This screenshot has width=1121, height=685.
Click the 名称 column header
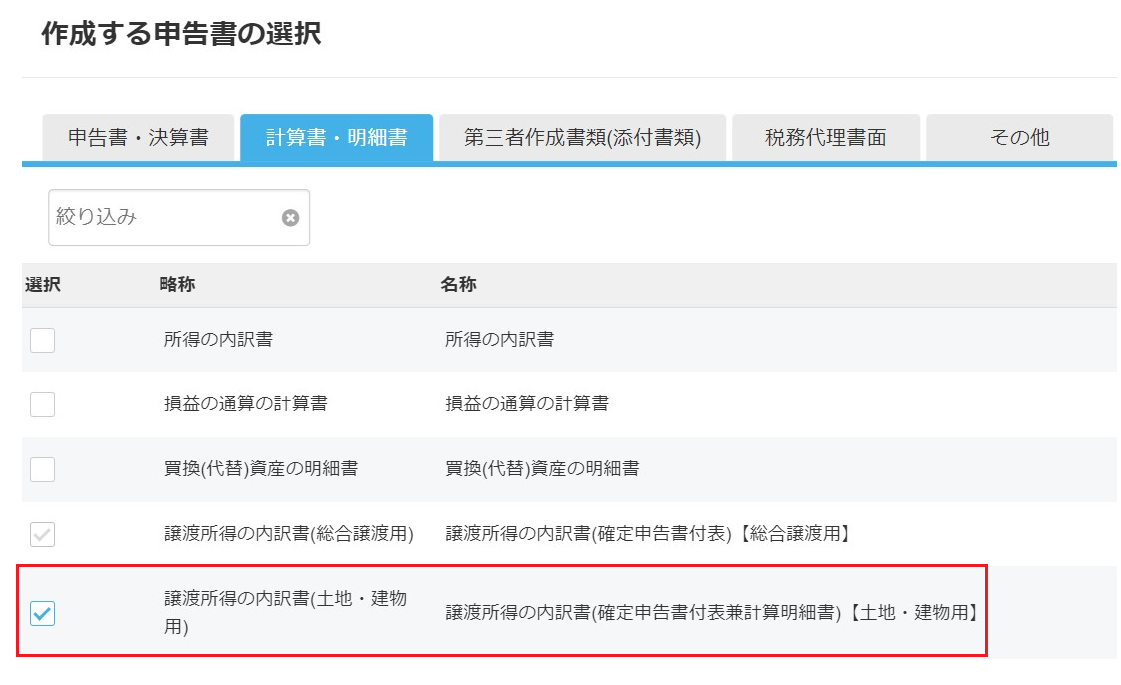point(458,285)
